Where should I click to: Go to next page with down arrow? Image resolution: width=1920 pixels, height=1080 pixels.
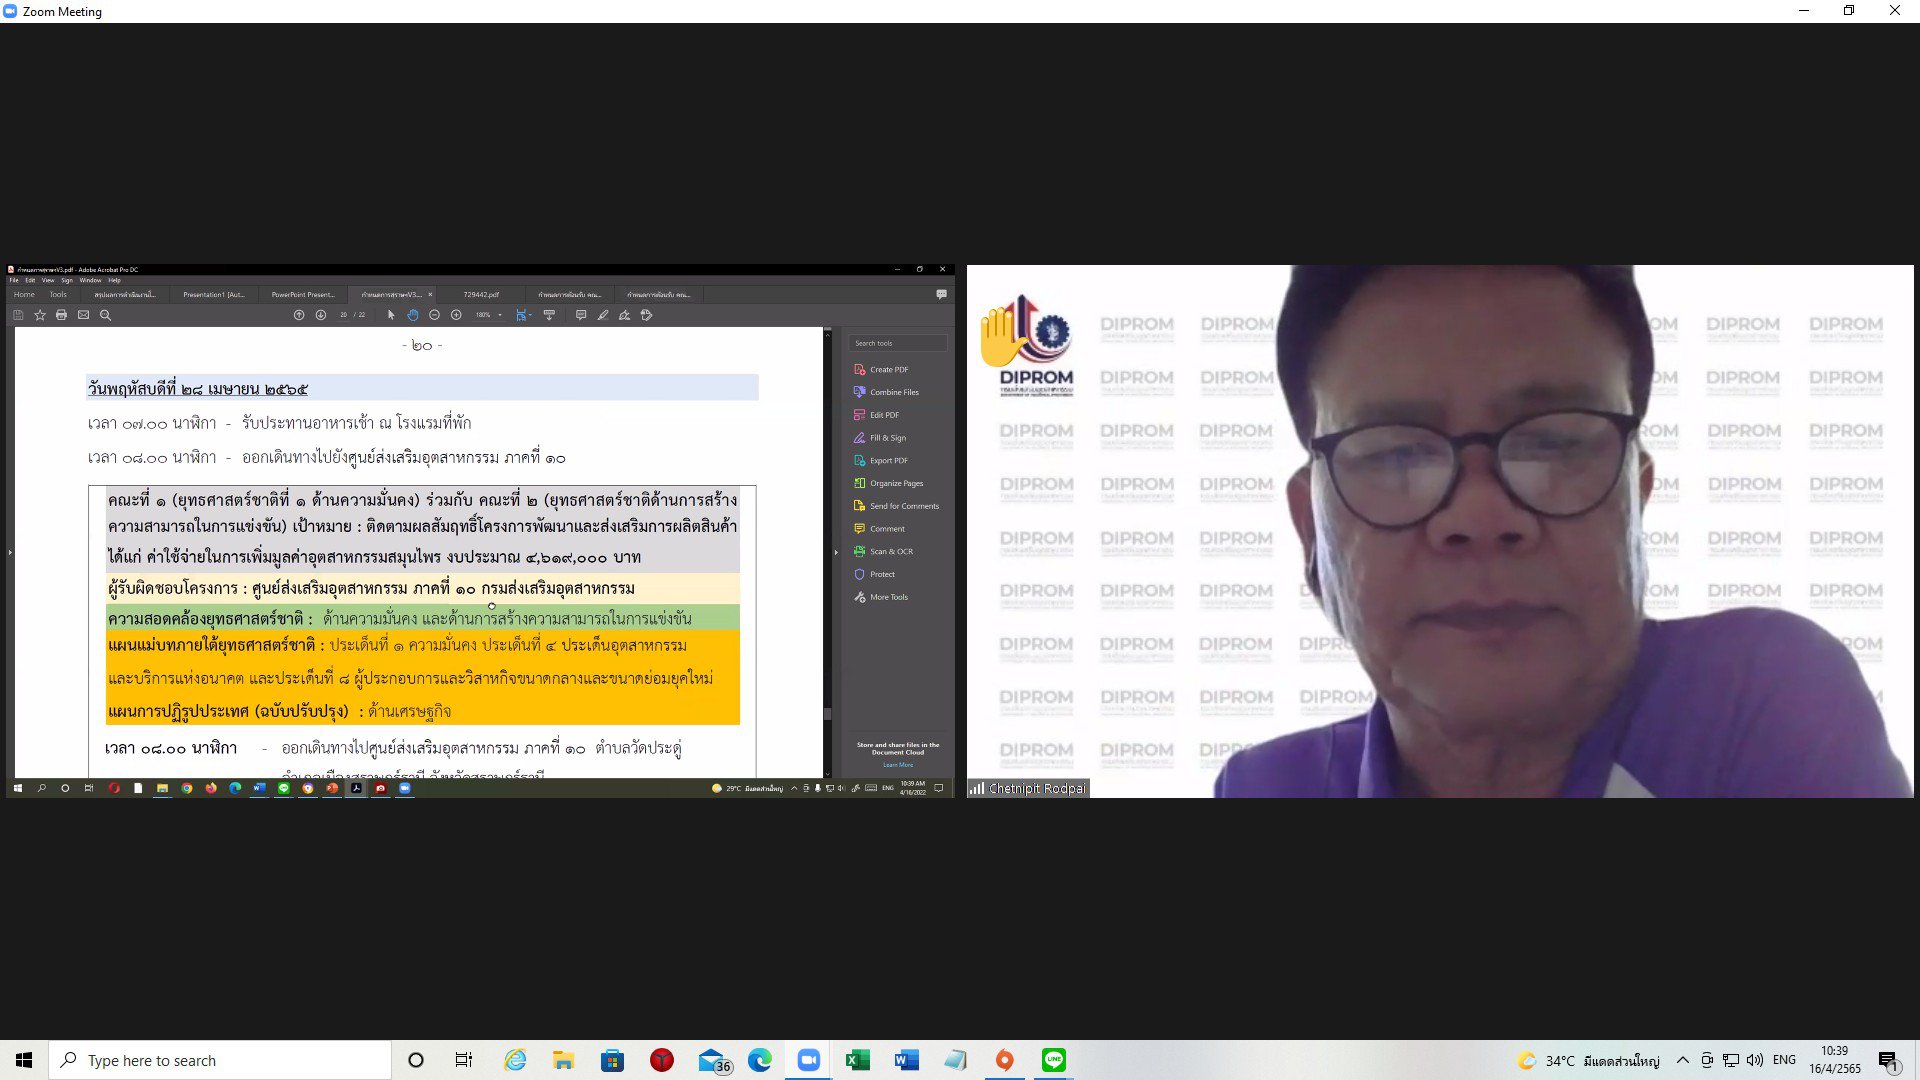[x=320, y=315]
